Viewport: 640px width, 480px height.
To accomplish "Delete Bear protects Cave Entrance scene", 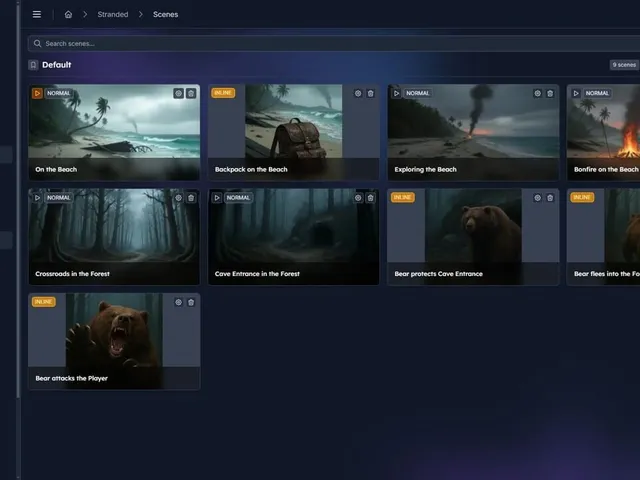I will [550, 198].
